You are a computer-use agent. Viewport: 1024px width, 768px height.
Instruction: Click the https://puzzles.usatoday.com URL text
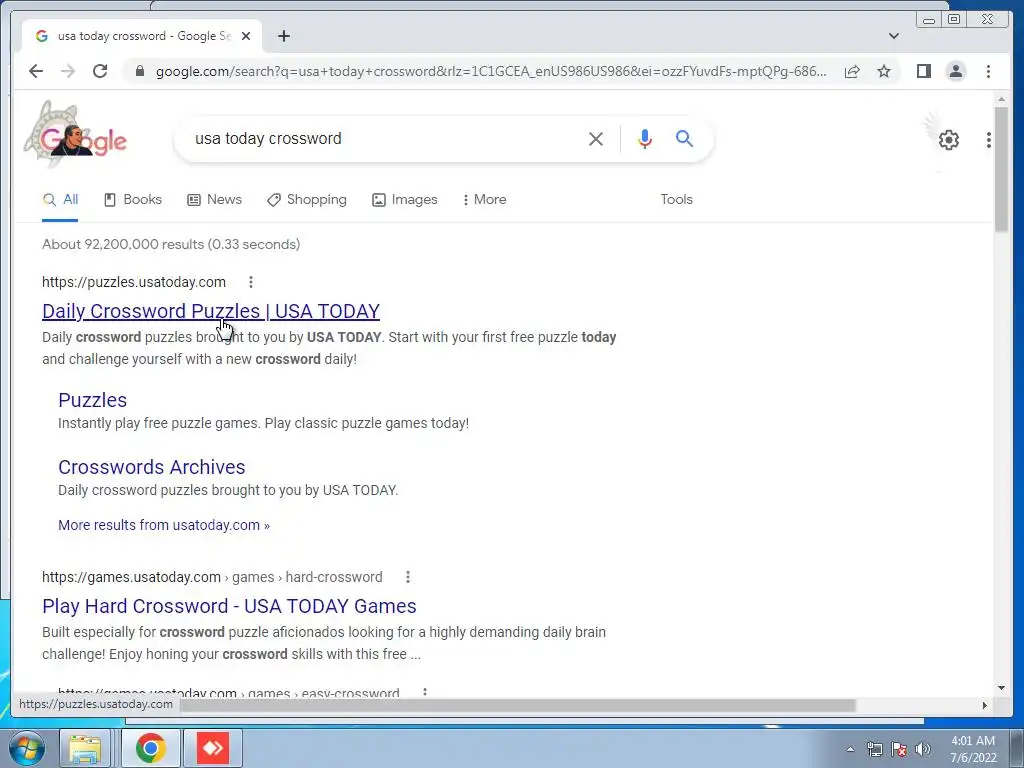134,282
